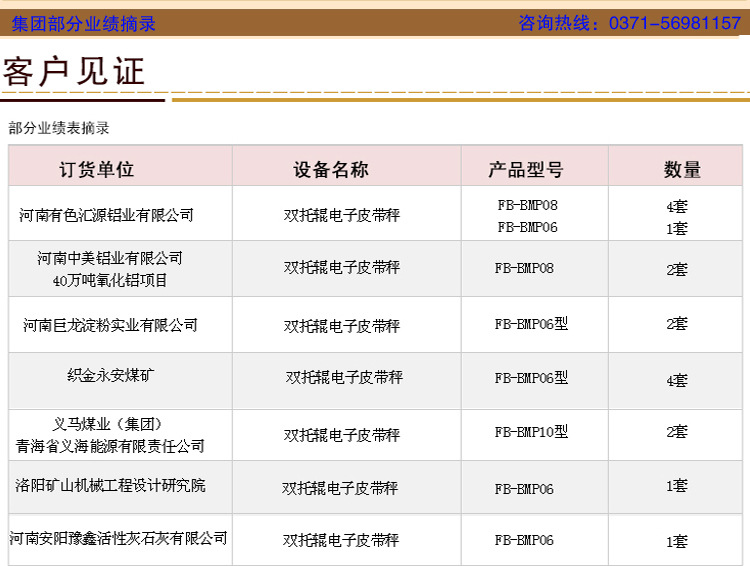This screenshot has height=566, width=750.
Task: Click the 部分业绩表摘录 caption
Action: (x=59, y=128)
